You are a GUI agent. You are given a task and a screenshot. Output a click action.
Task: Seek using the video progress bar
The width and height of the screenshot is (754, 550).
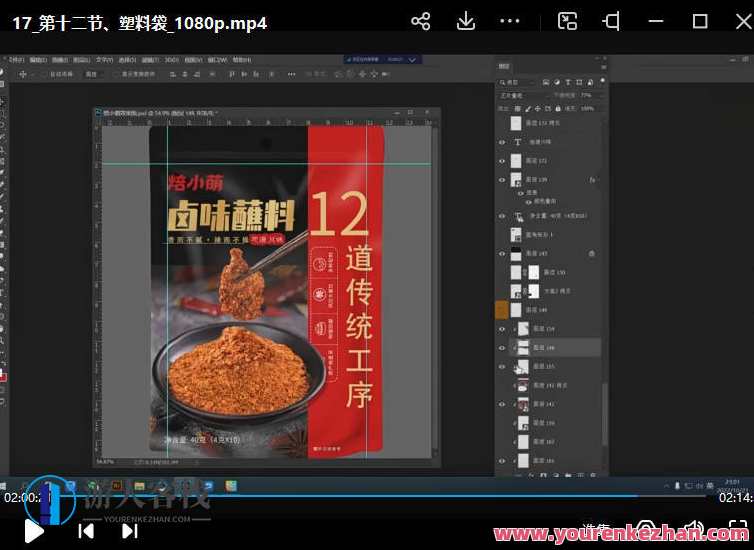(377, 496)
